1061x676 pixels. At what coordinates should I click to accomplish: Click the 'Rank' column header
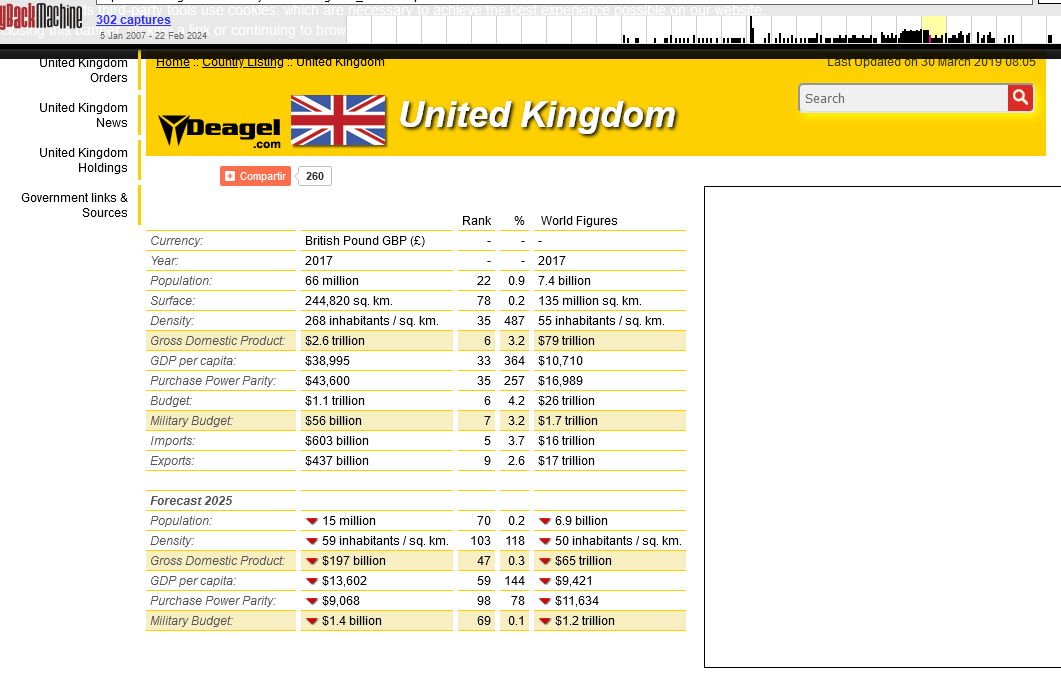476,221
